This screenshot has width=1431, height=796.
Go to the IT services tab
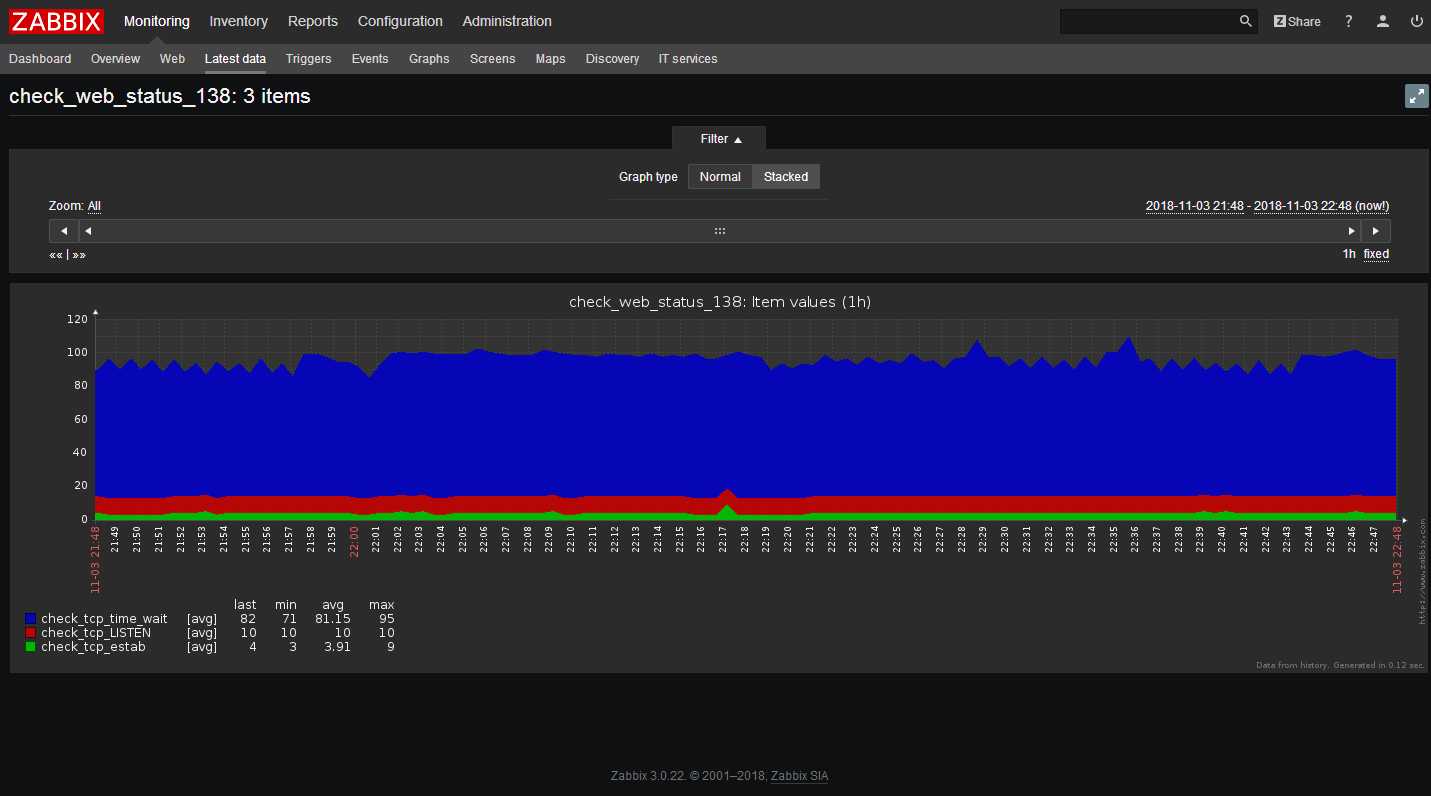(688, 59)
